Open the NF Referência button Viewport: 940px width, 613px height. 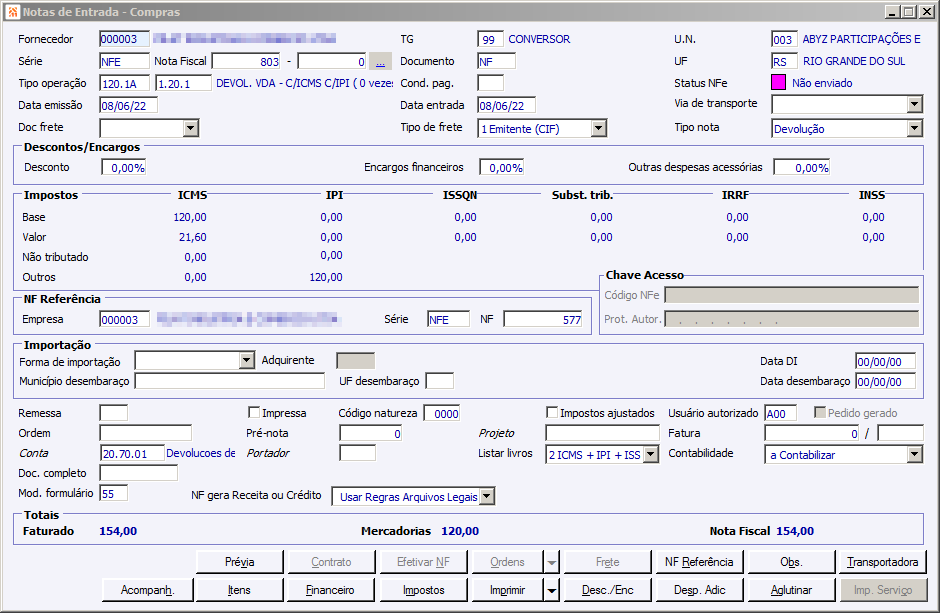pos(698,562)
